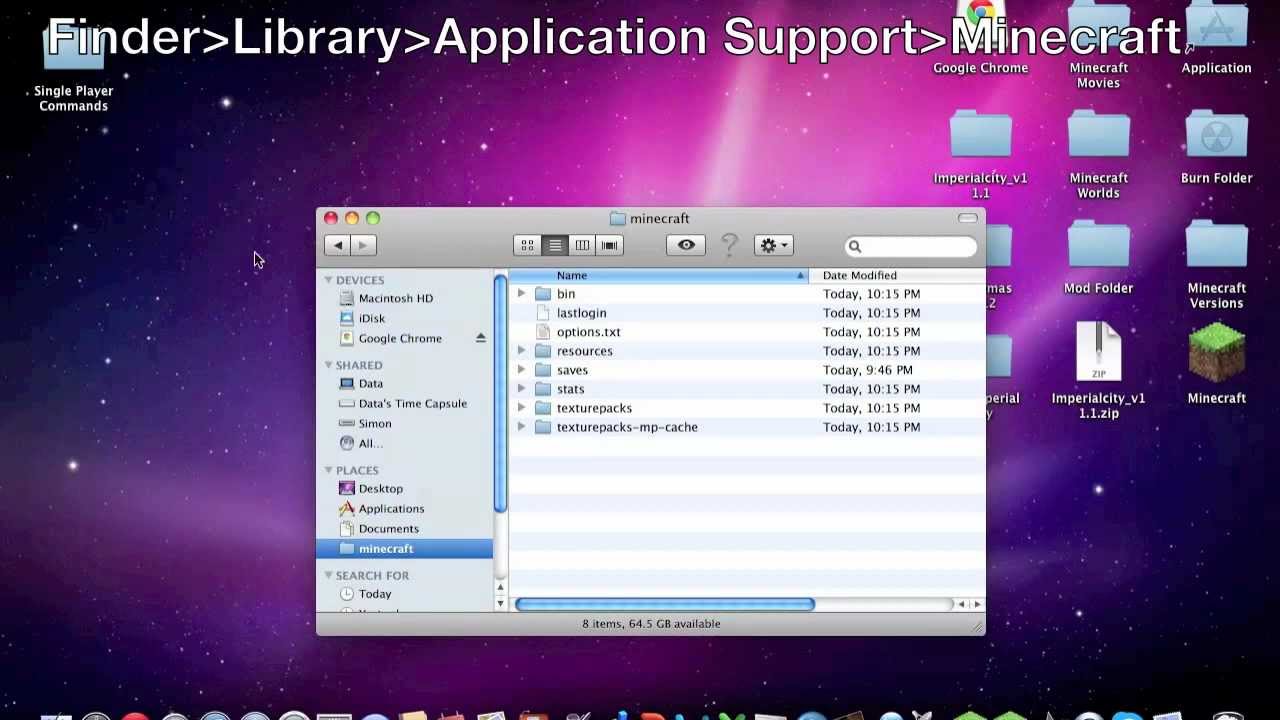
Task: Select Minecraft Movies desktop folder
Action: 1098,45
